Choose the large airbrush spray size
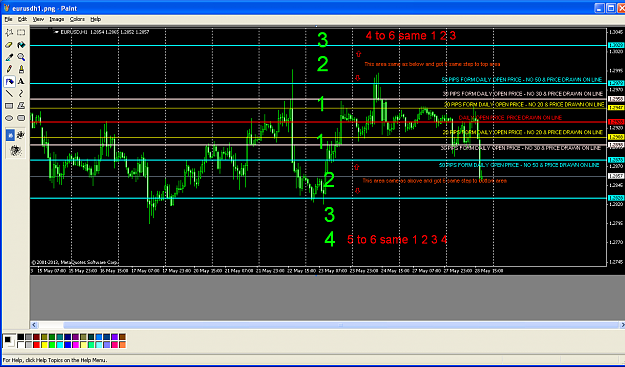Image resolution: width=625 pixels, height=367 pixels. (16, 150)
